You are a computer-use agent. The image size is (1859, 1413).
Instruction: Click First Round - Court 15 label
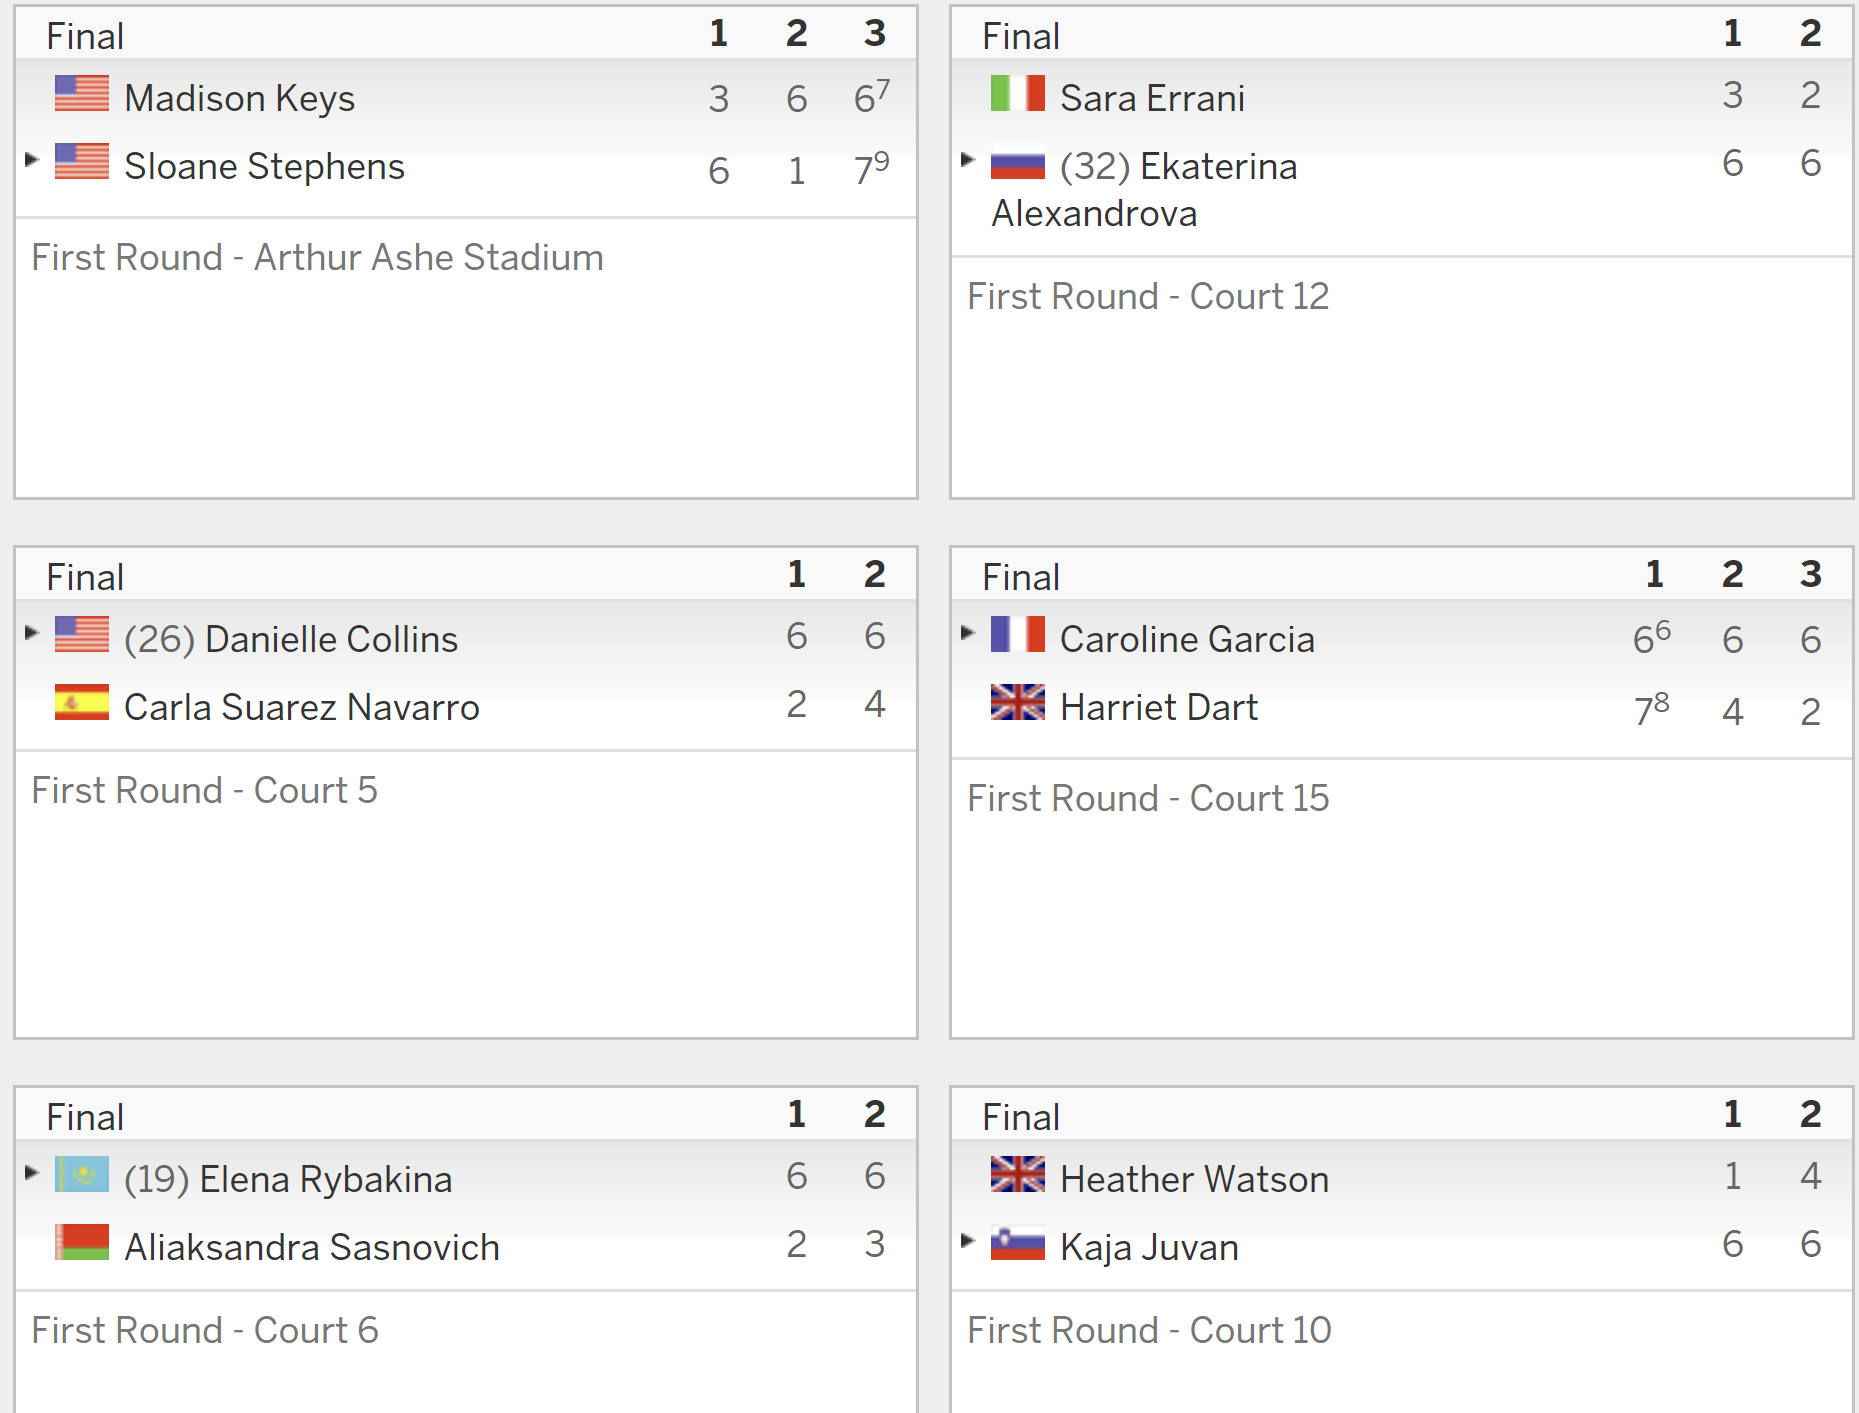click(x=1148, y=798)
